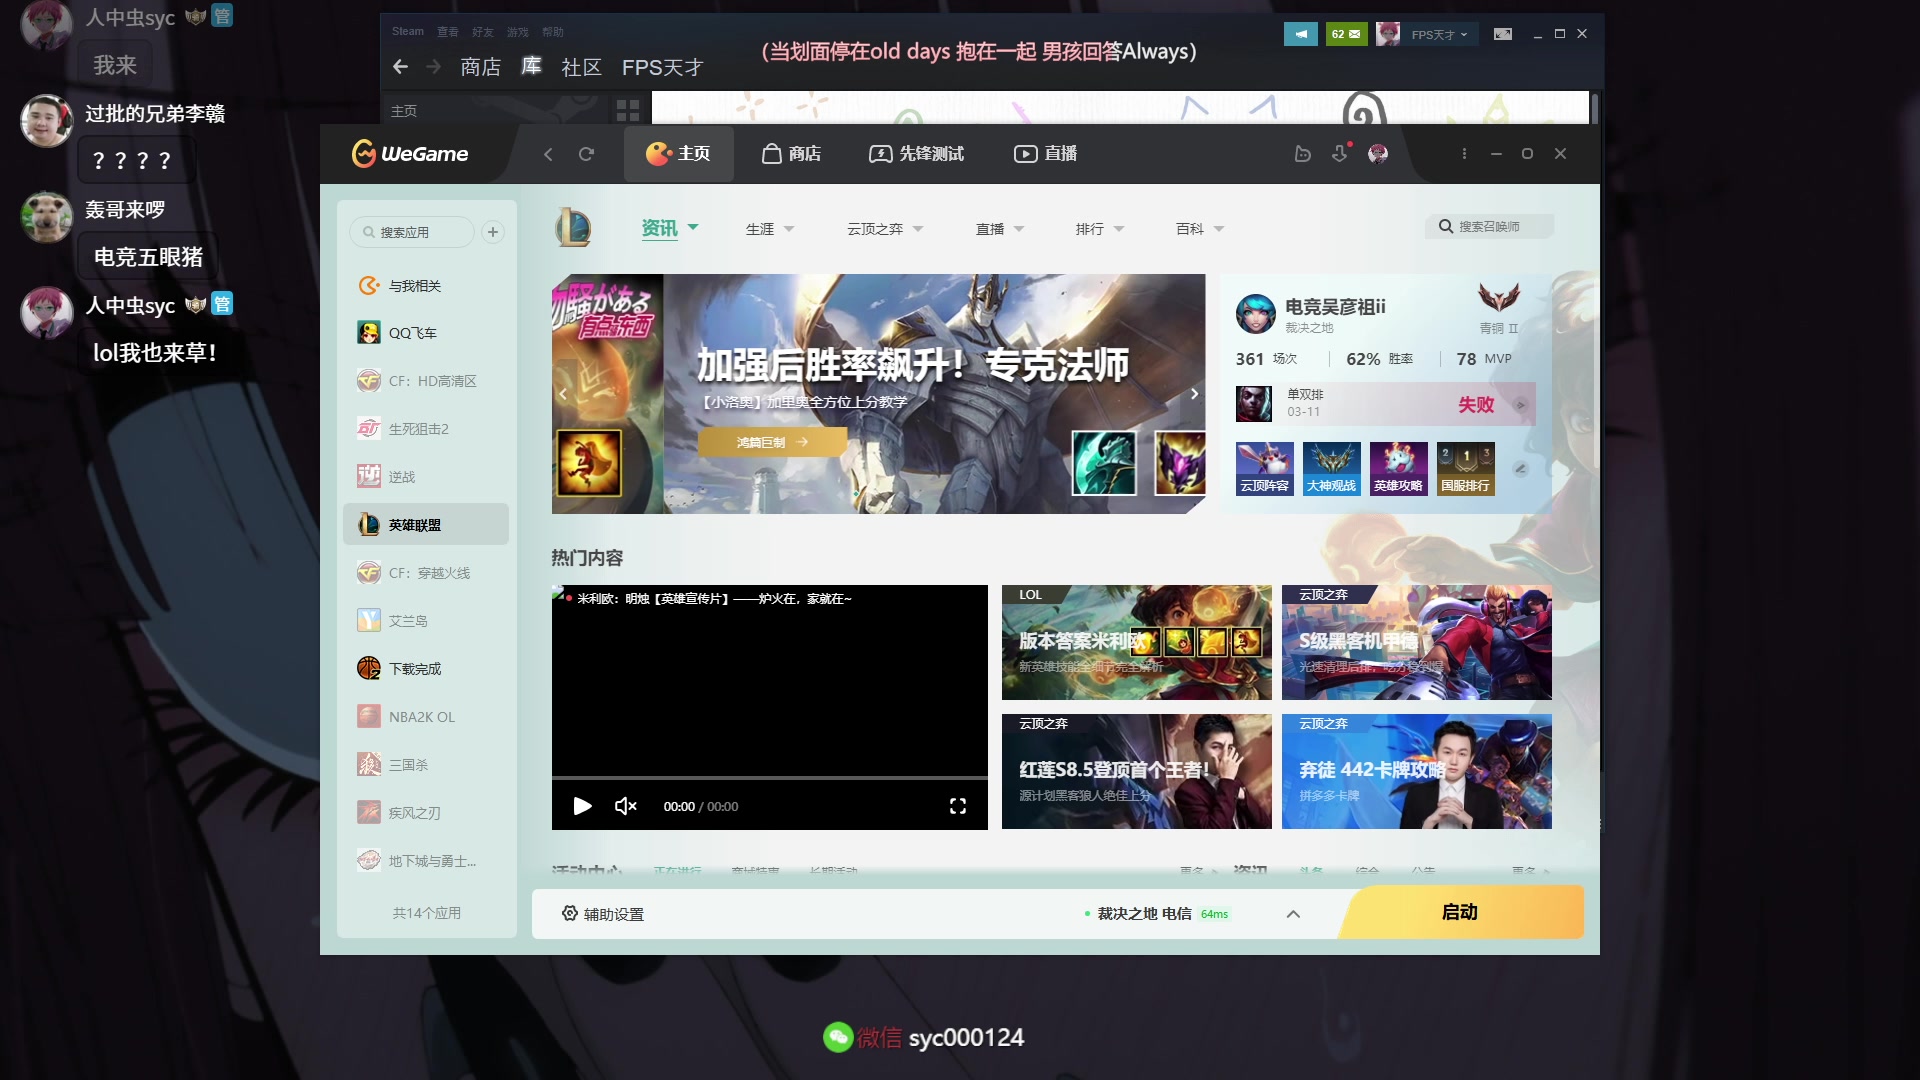This screenshot has height=1080, width=1920.
Task: Expand the 百科 dropdown menu
Action: 1200,229
